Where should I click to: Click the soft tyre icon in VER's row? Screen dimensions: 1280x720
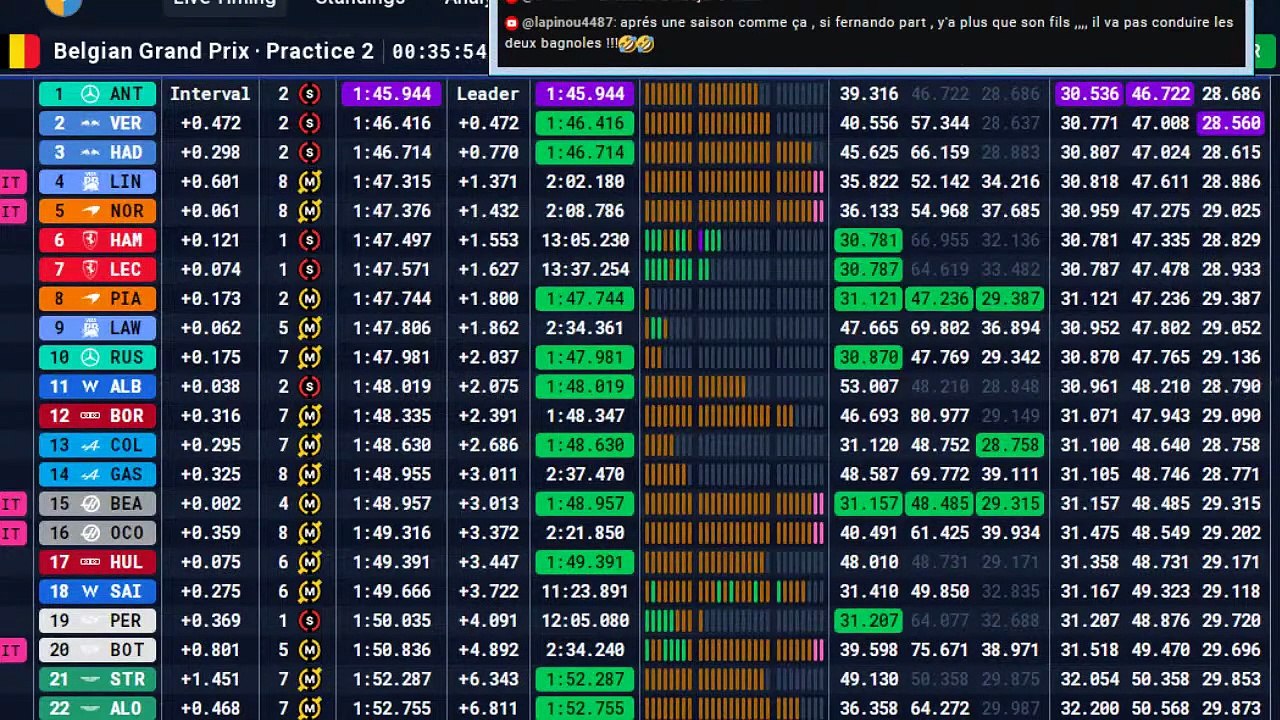310,123
